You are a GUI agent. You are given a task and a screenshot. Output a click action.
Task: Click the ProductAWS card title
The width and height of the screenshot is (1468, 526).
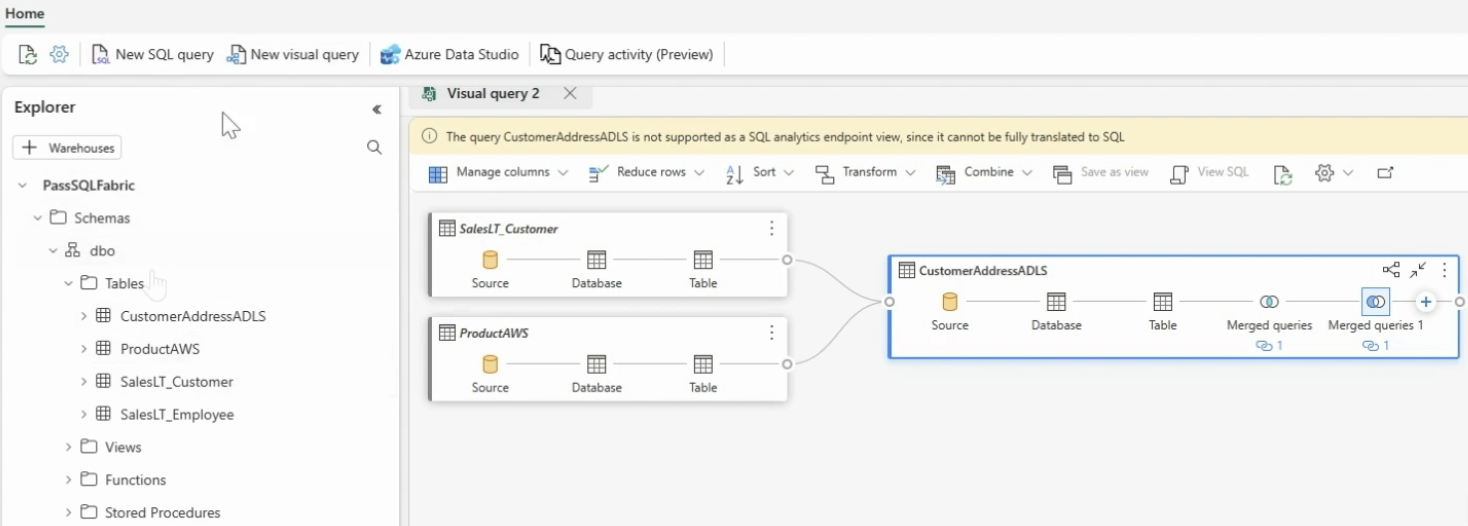tap(494, 333)
